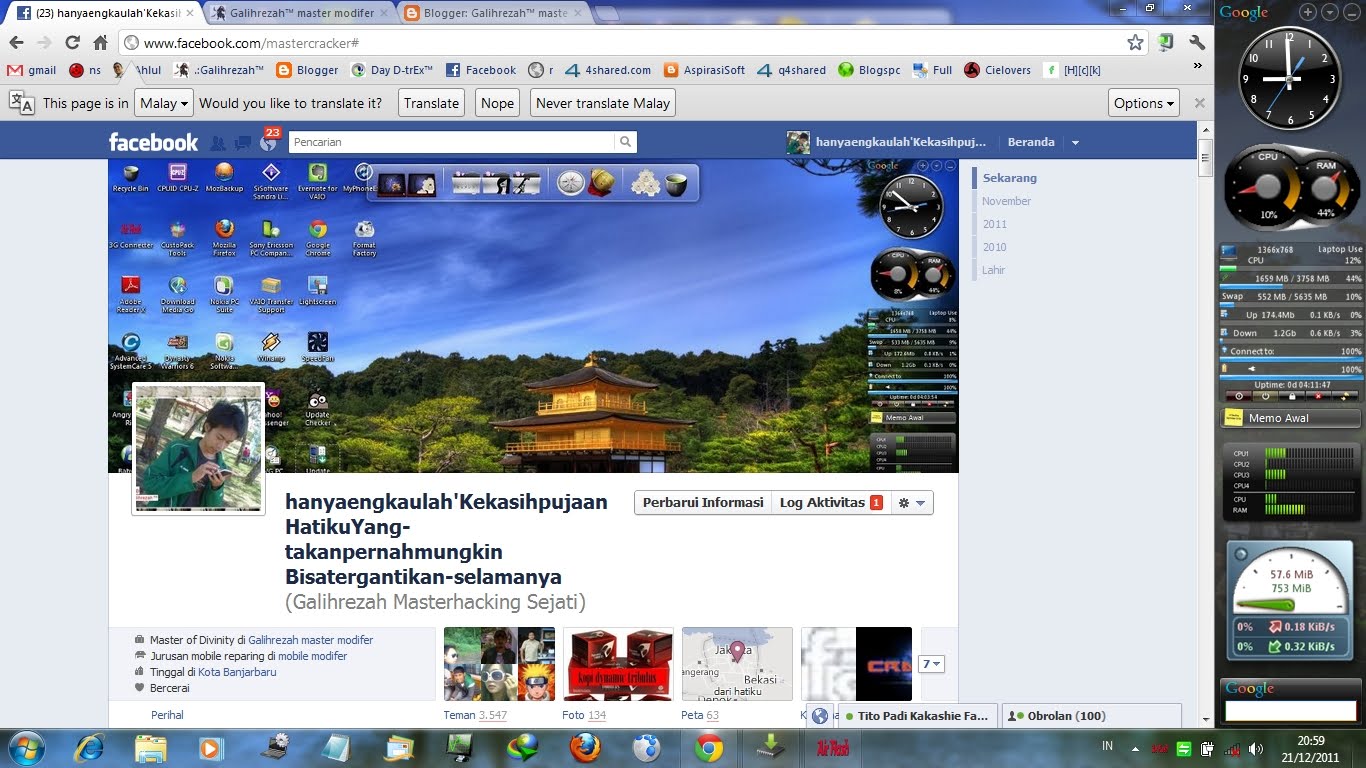
Task: Click the page reload icon in the toolbar
Action: [71, 44]
